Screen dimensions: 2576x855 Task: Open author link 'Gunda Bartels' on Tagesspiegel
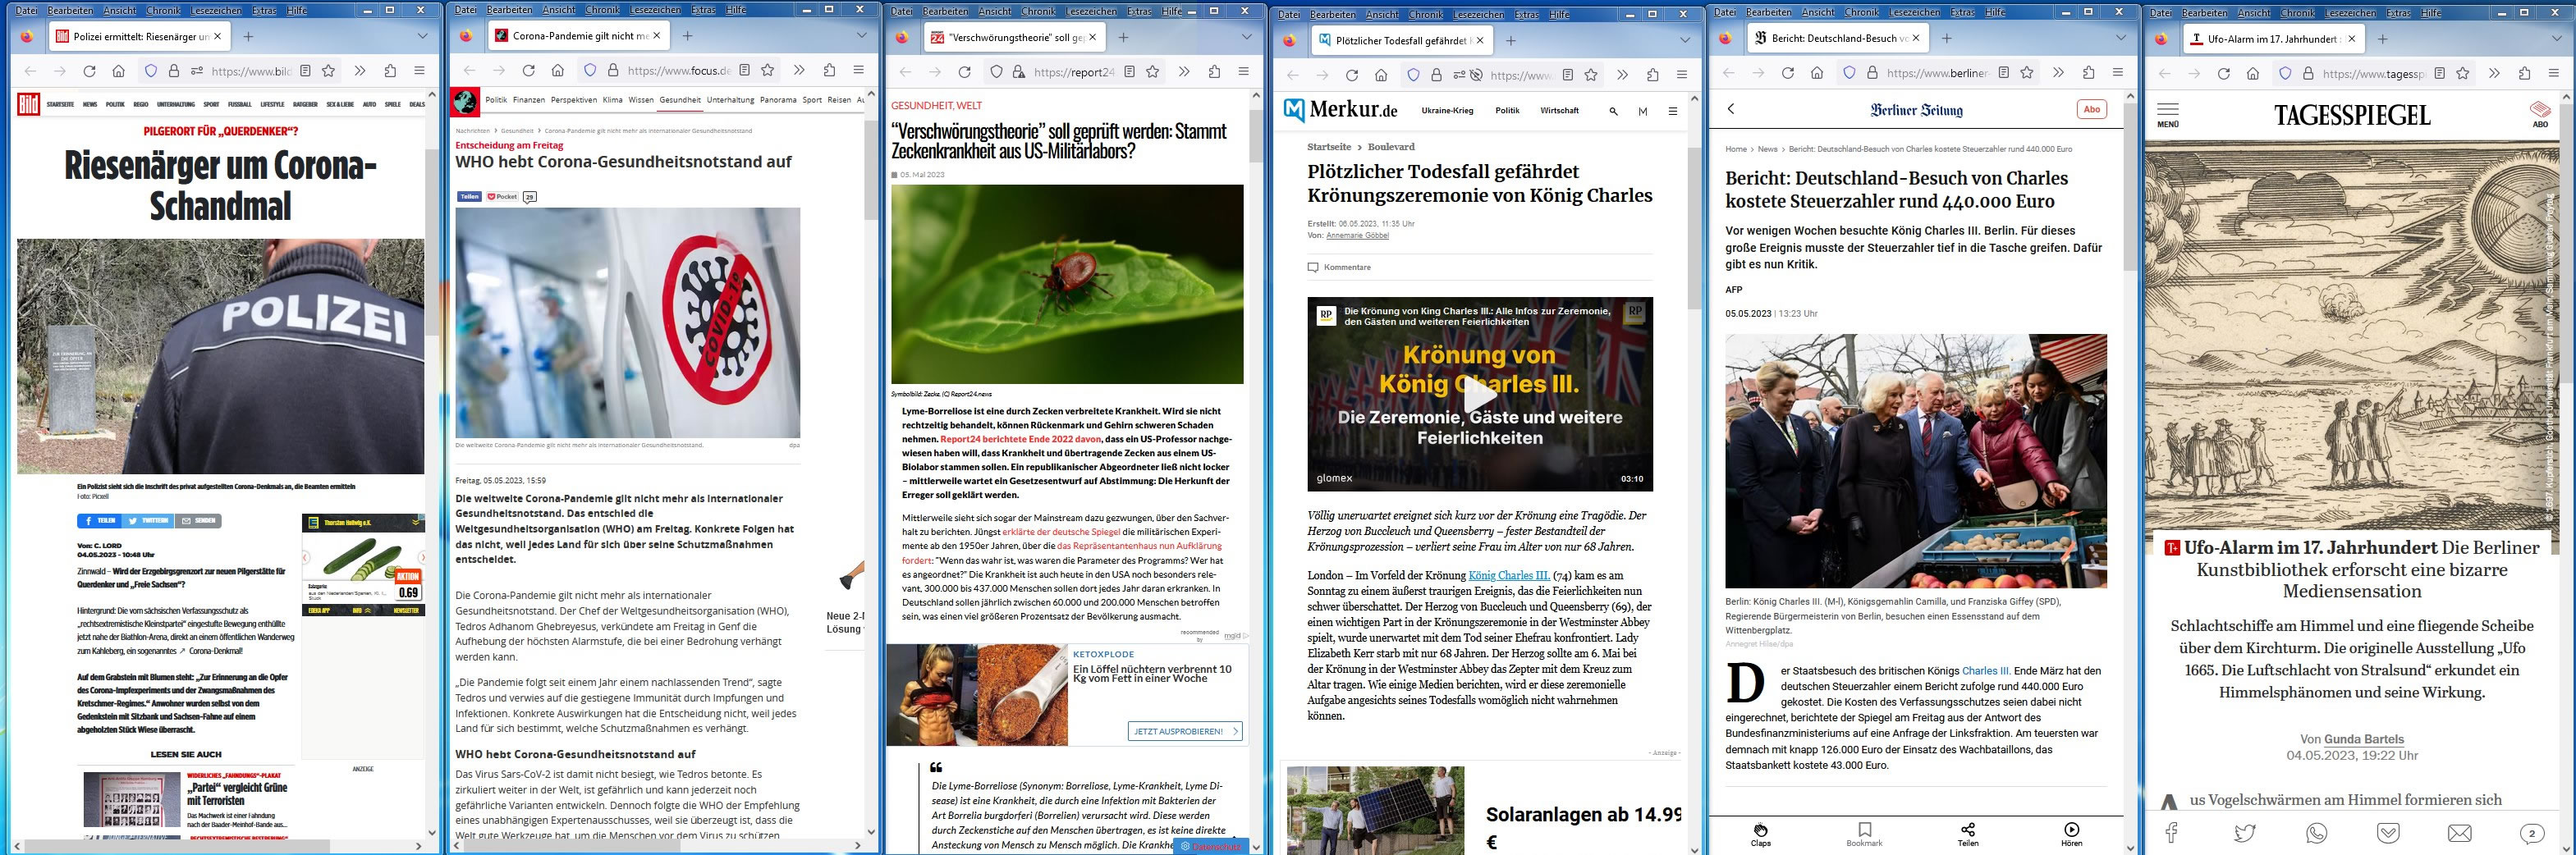click(2364, 739)
